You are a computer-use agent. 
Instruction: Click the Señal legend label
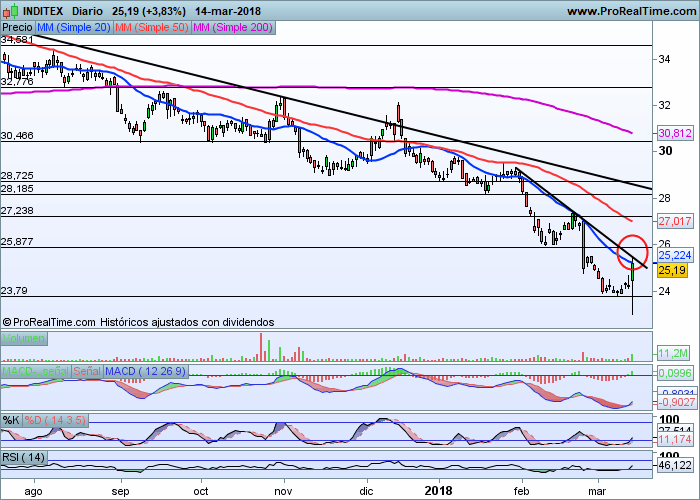87,371
